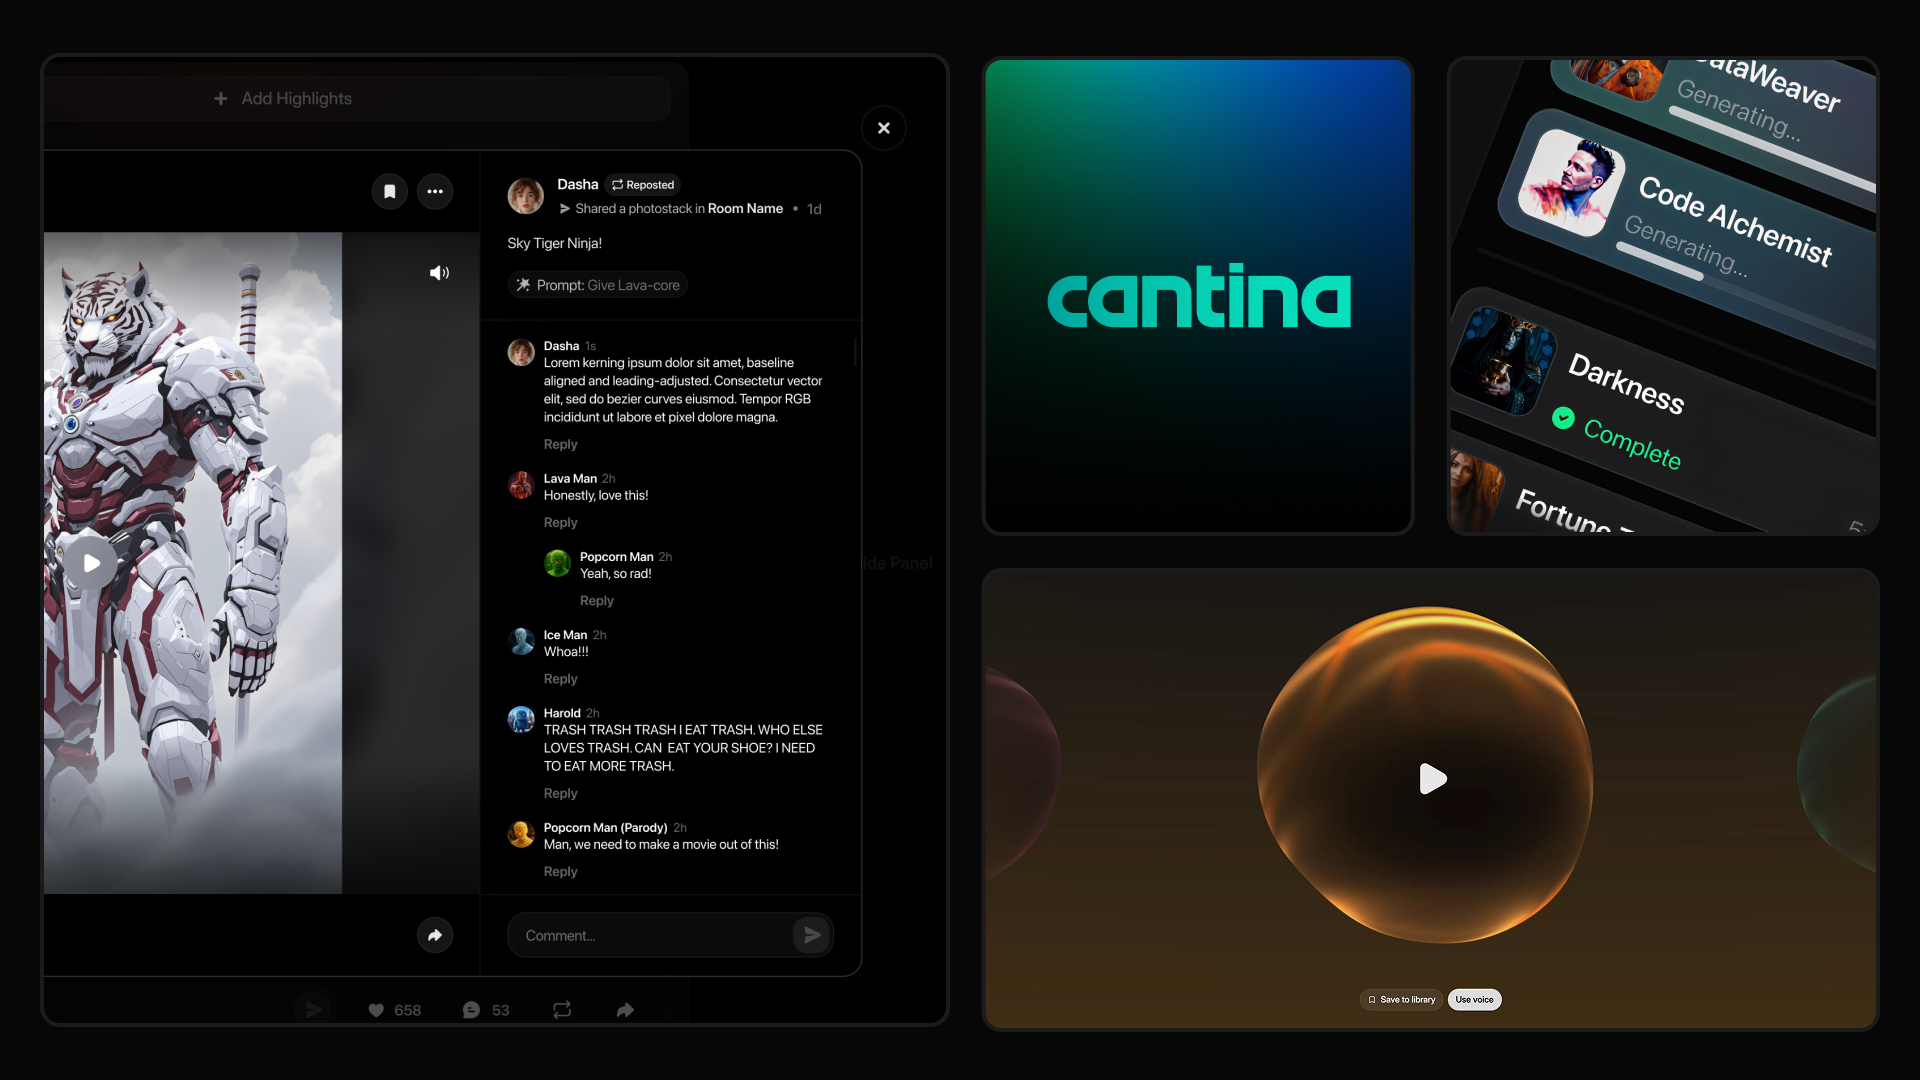Click Harold's avatar
This screenshot has width=1920, height=1080.
[521, 719]
